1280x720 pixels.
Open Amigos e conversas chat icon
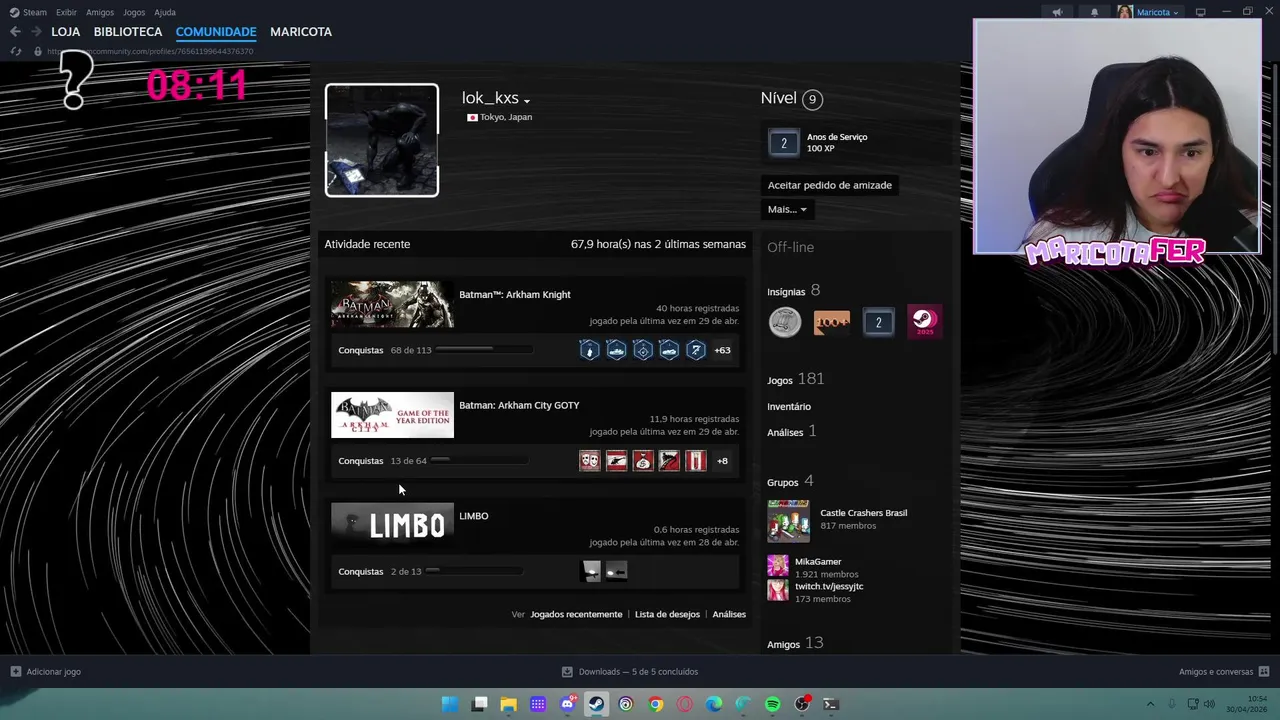[x=1264, y=672]
